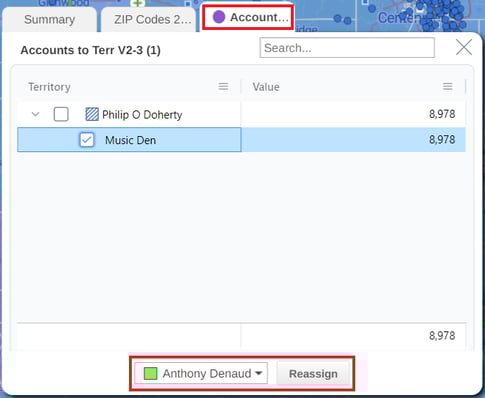Click the dropdown arrow next to Anthony Denaud
The height and width of the screenshot is (398, 485).
click(259, 373)
